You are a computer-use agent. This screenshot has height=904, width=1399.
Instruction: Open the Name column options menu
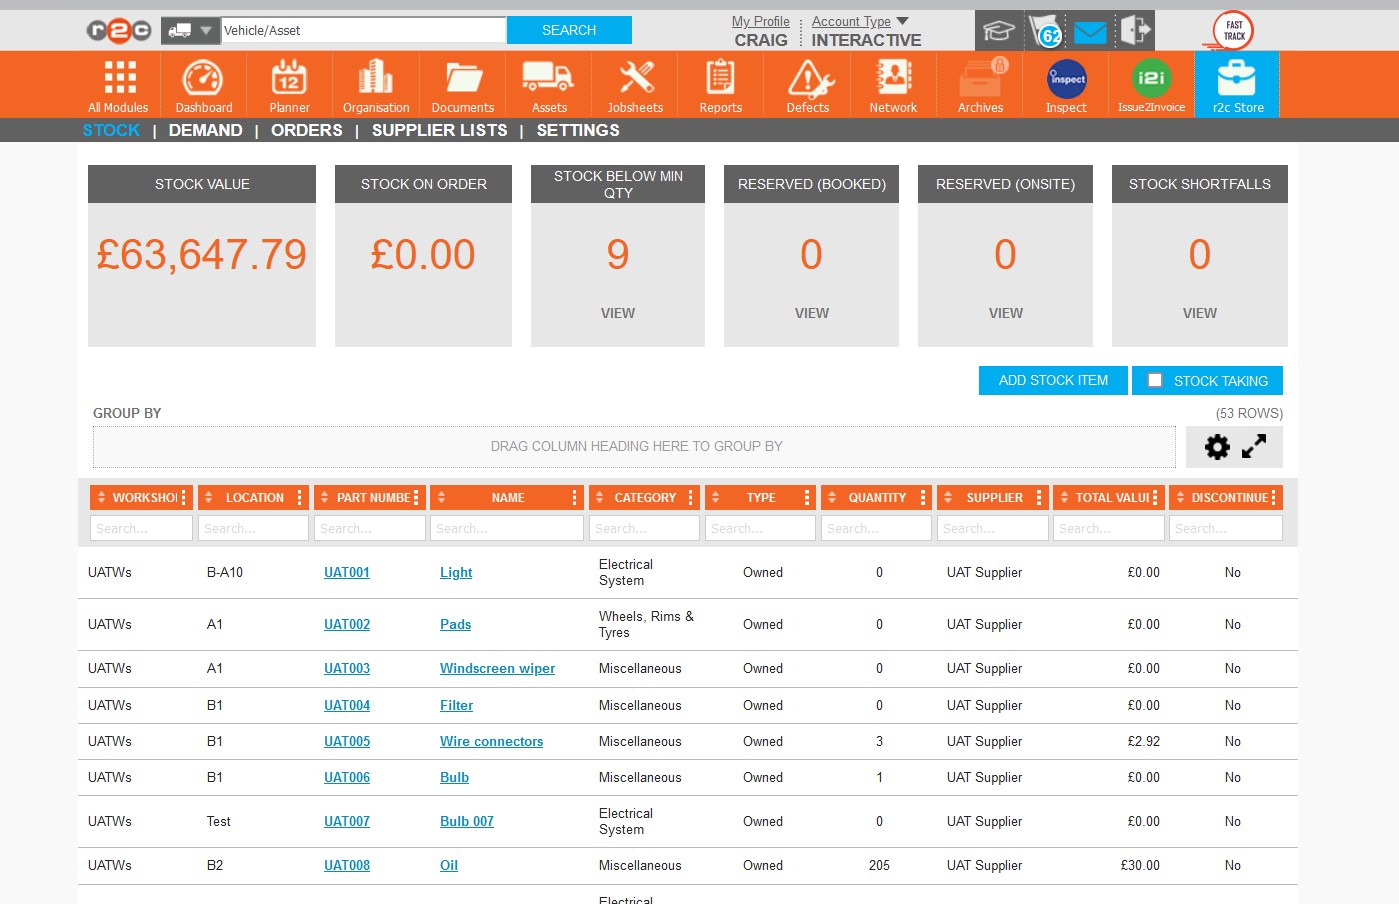click(x=574, y=497)
